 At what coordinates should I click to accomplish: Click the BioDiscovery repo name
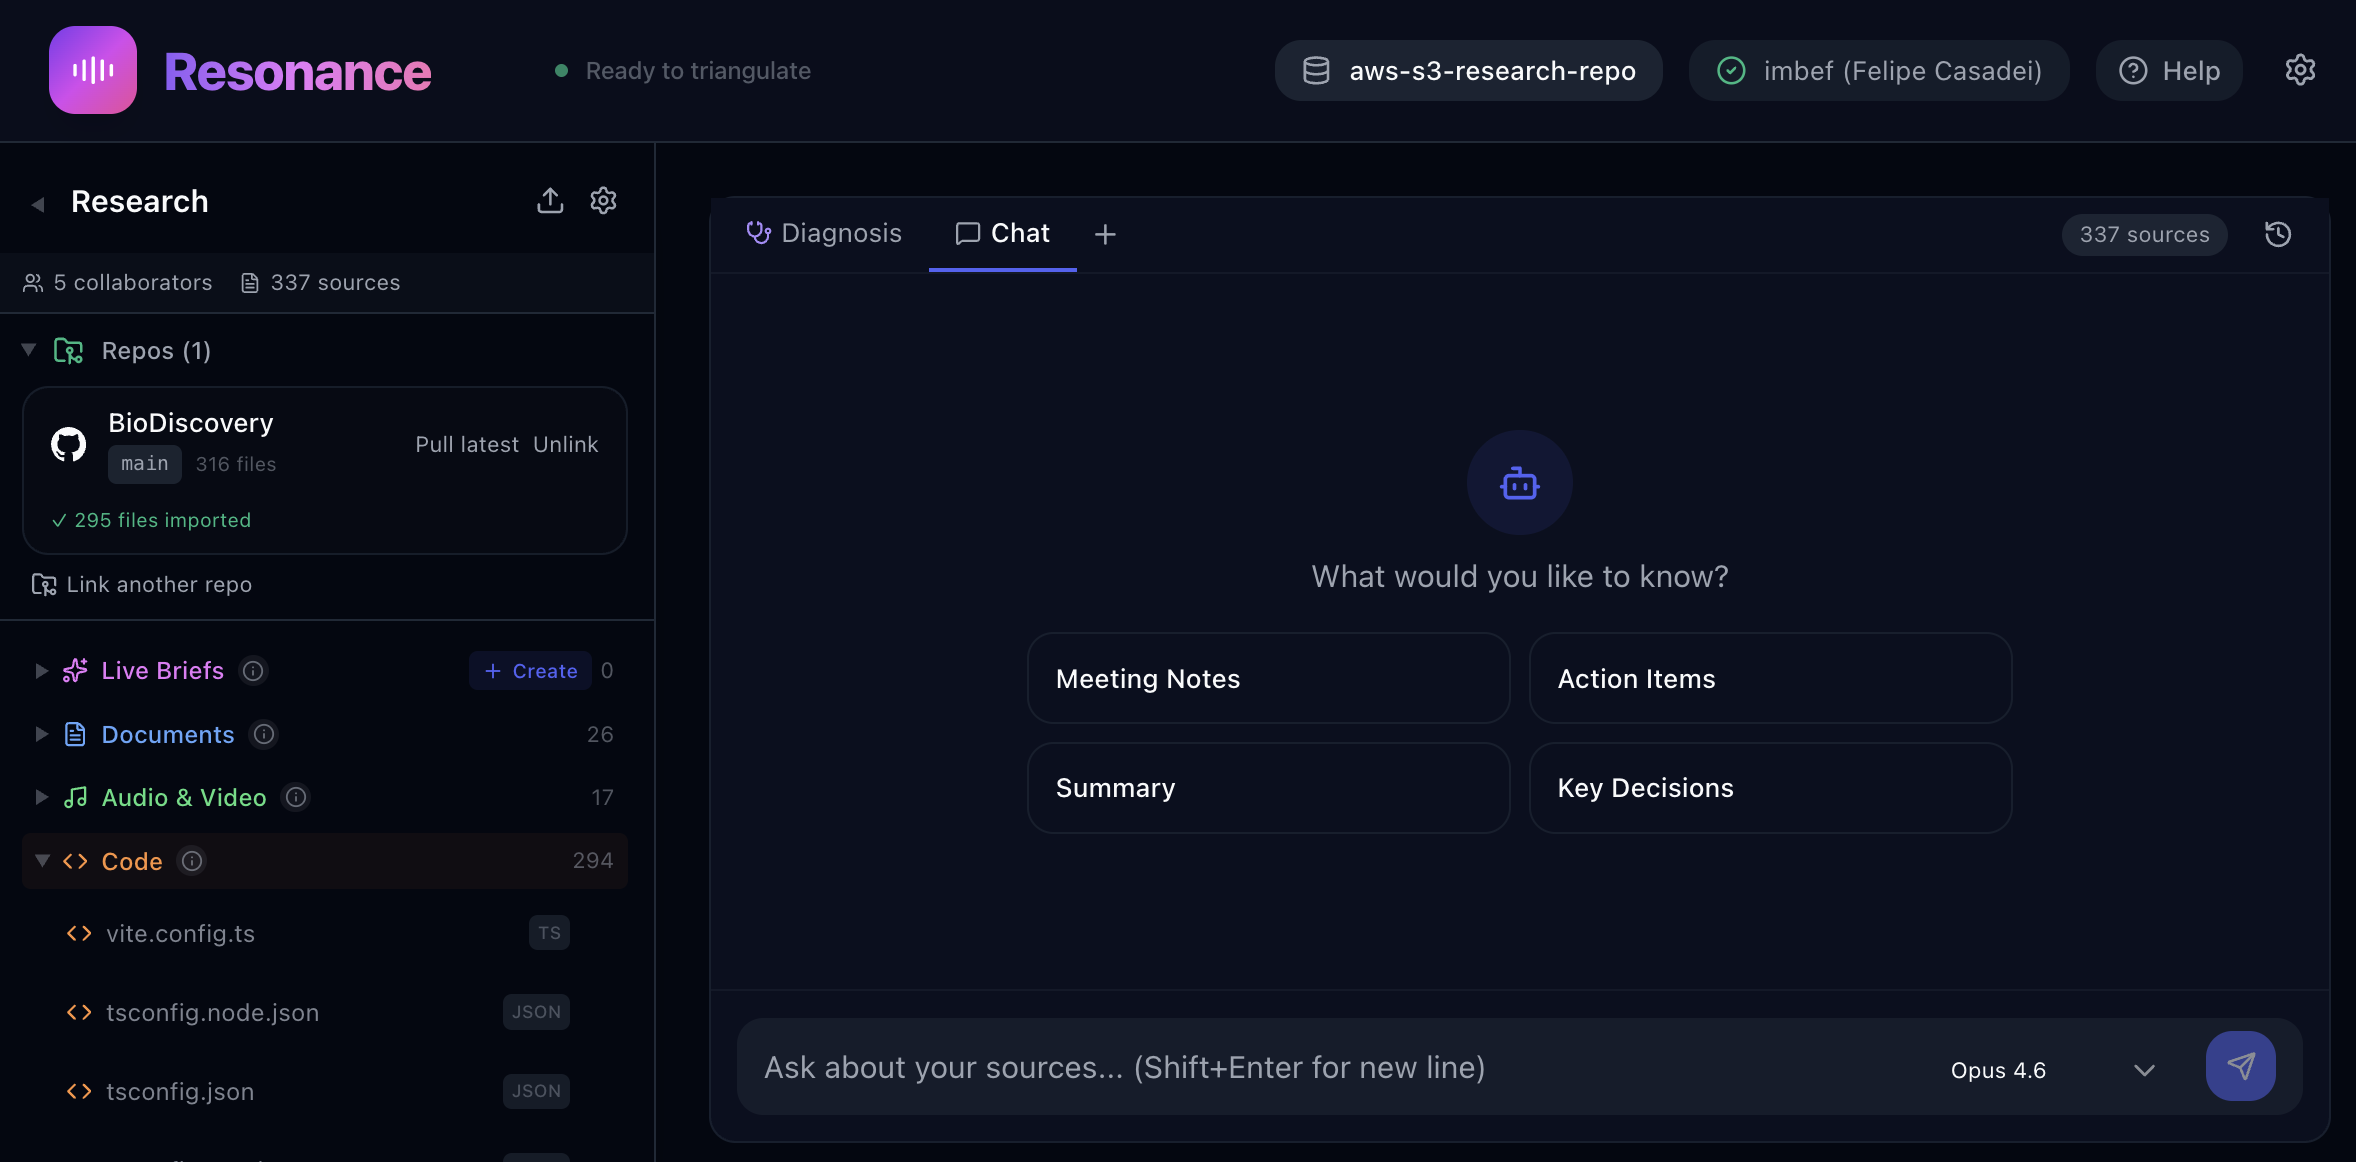coord(191,423)
